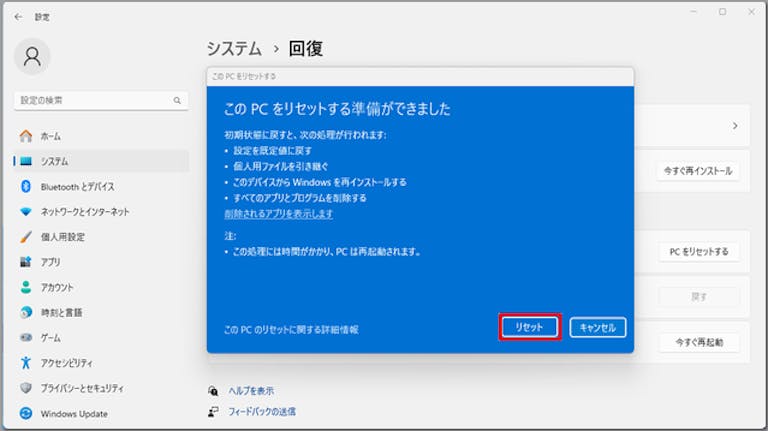The image size is (768, 431).
Task: Open 個人用設定 paintbrush icon
Action: (26, 237)
